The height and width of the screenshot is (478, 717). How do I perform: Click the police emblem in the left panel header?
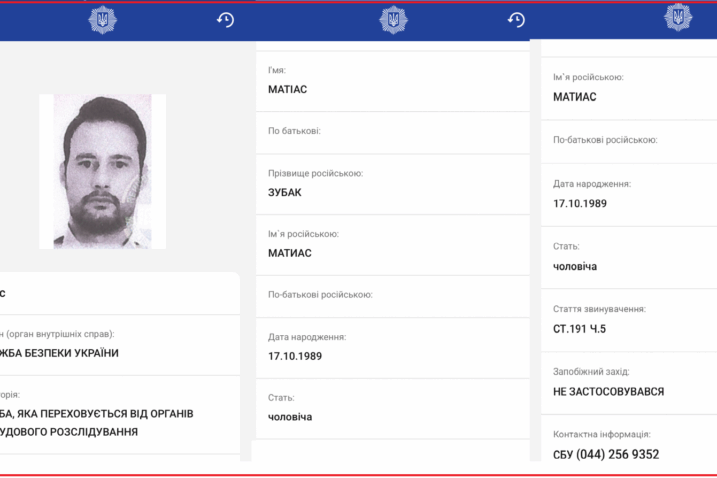tap(102, 20)
